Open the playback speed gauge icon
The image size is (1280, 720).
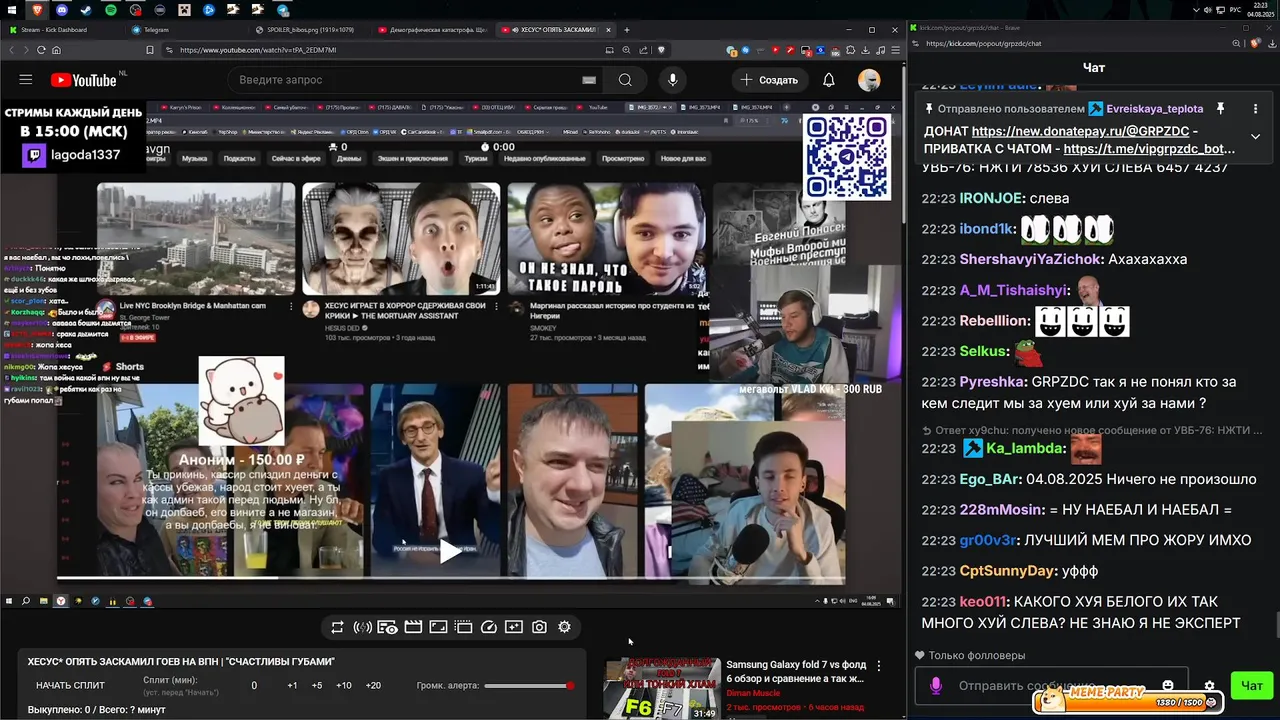489,627
